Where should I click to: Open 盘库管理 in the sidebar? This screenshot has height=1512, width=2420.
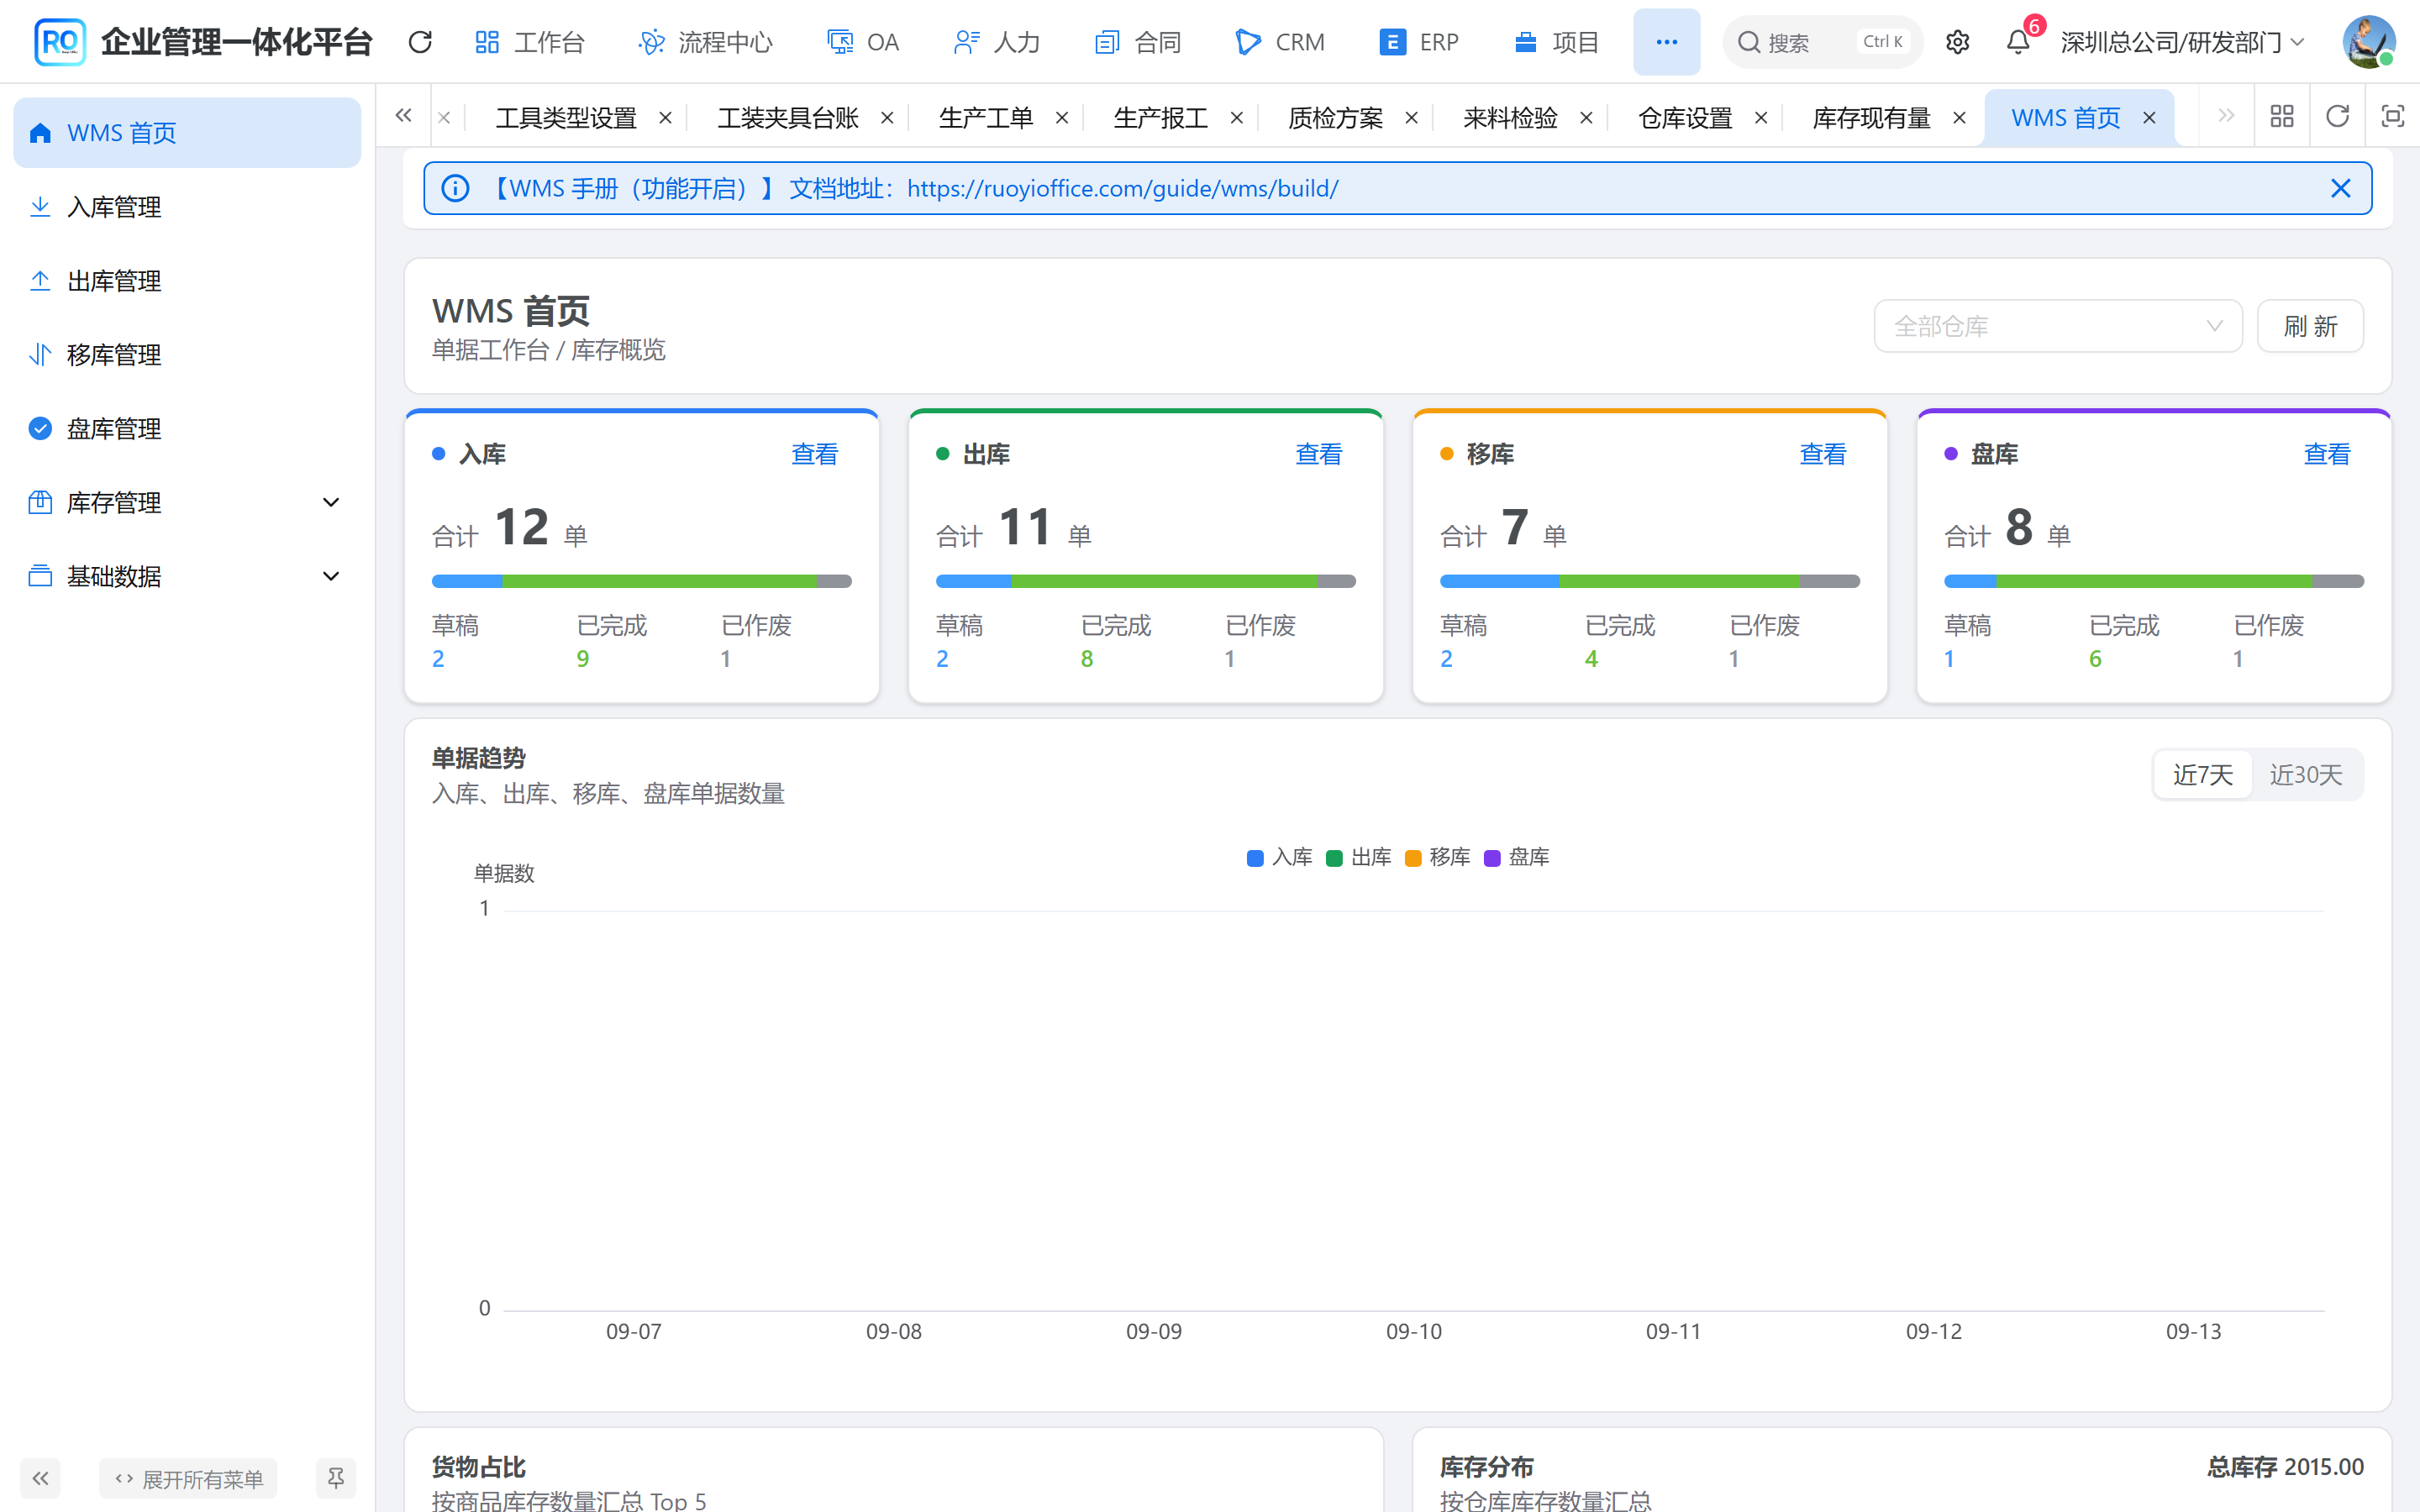pos(187,429)
